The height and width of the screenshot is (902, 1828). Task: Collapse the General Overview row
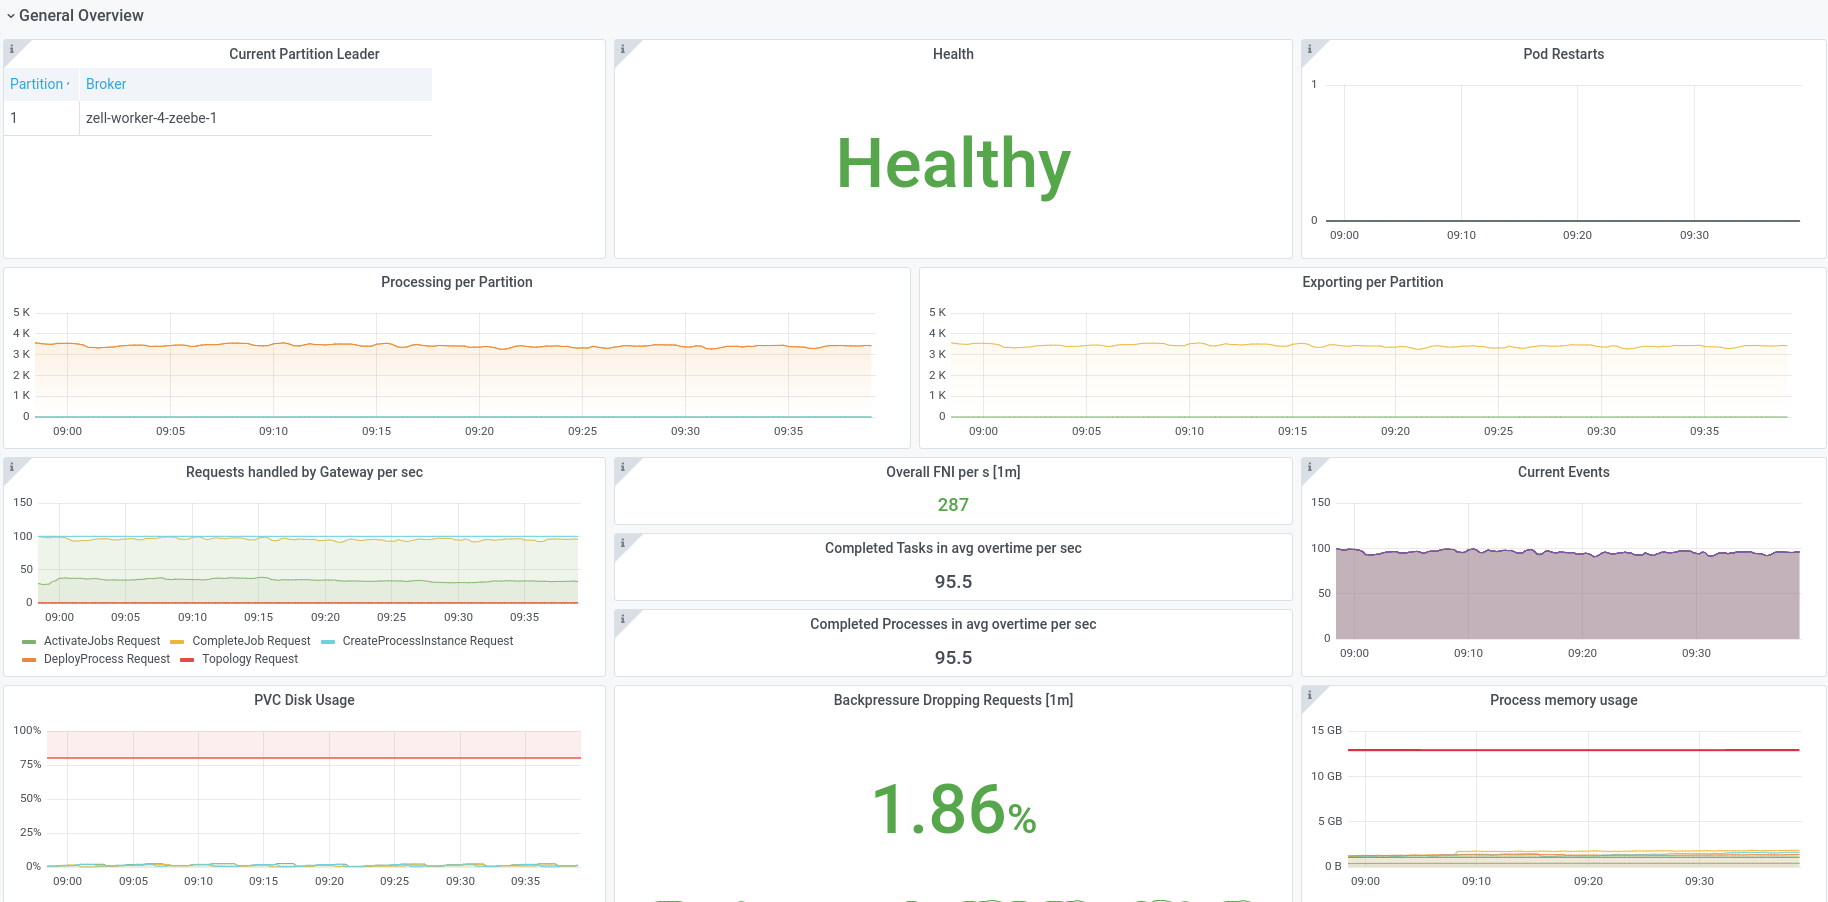[x=75, y=15]
